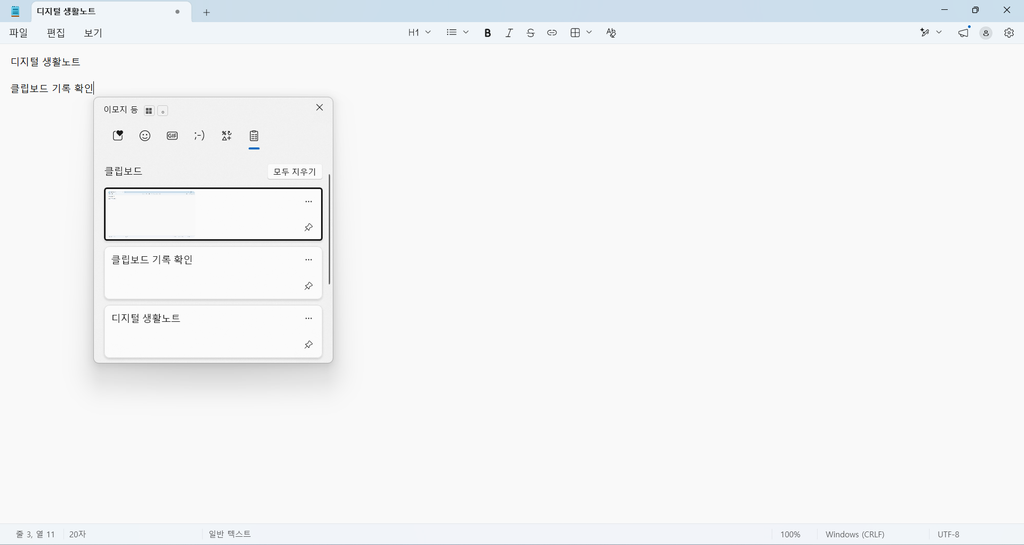Insert a hyperlink via the link icon

[552, 33]
